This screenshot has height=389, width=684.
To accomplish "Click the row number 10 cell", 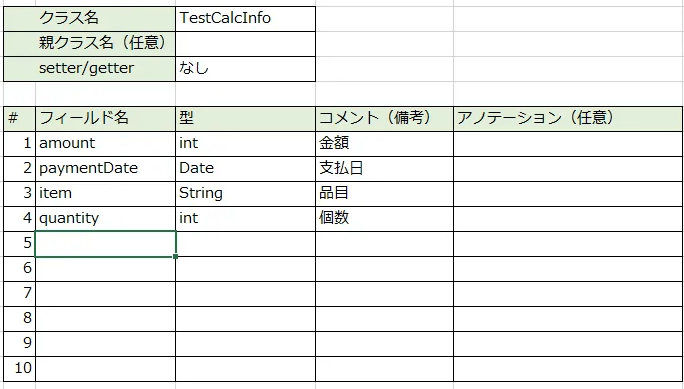I will coord(20,369).
